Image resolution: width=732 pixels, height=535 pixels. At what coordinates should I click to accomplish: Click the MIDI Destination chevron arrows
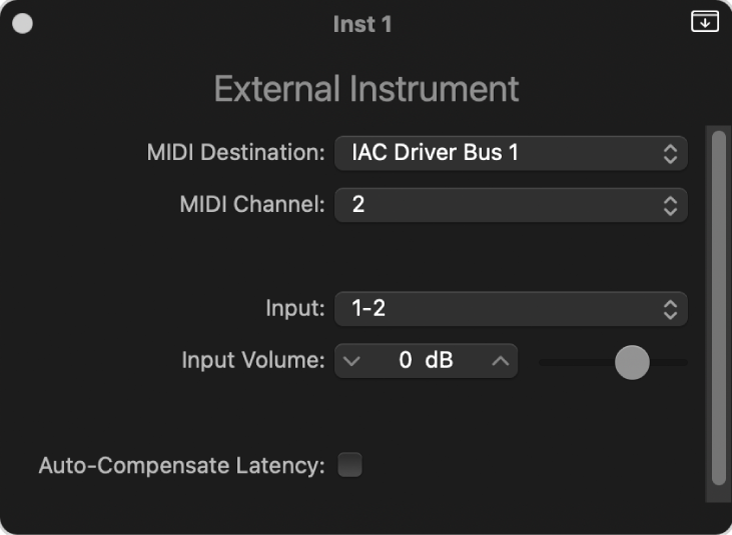tap(670, 153)
